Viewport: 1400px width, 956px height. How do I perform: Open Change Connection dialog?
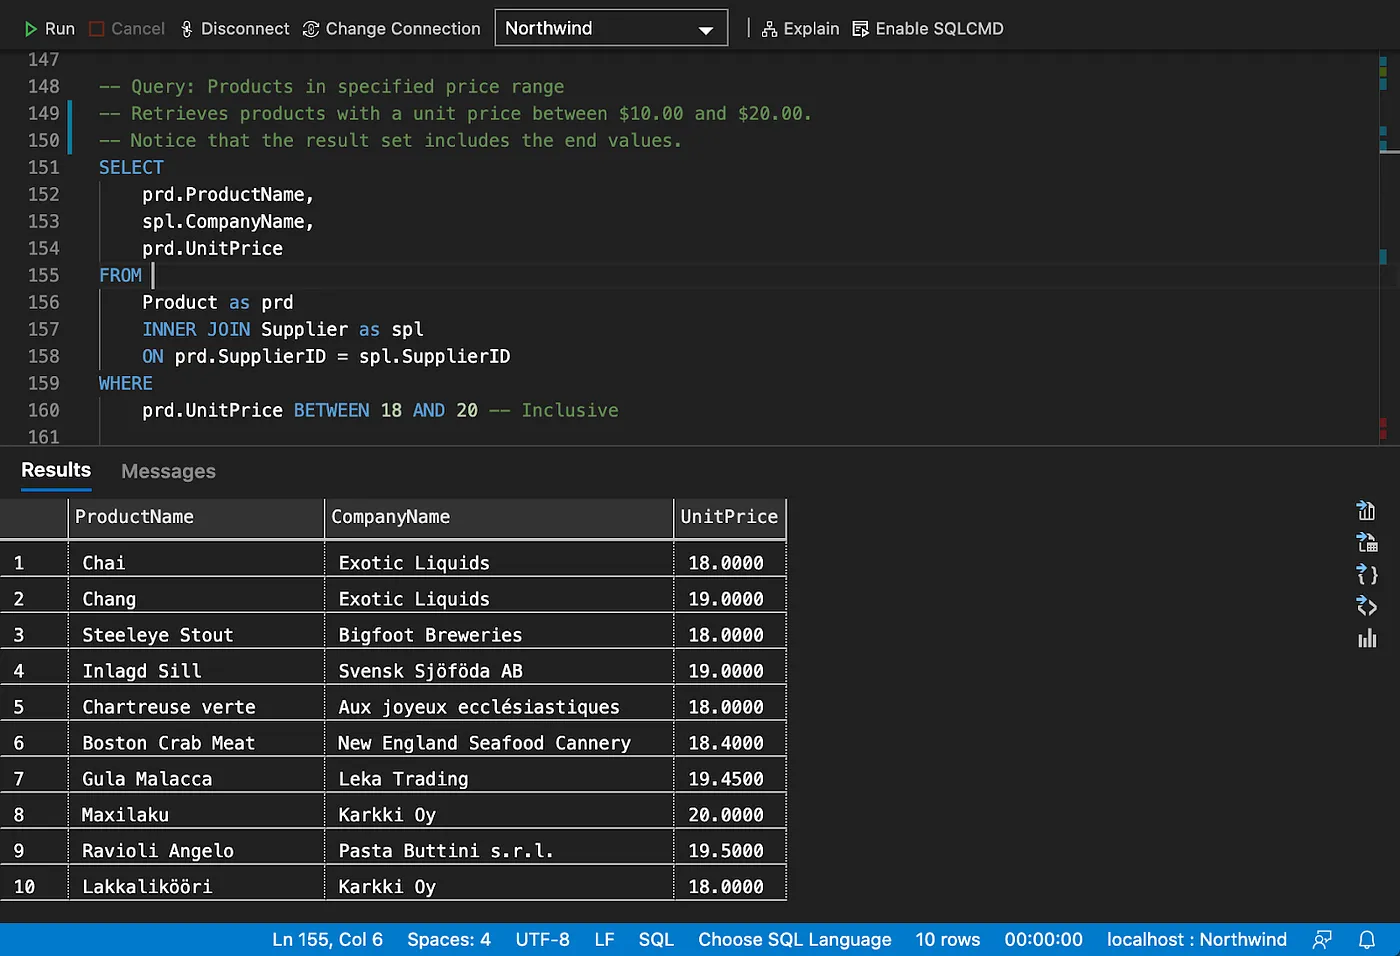point(391,29)
